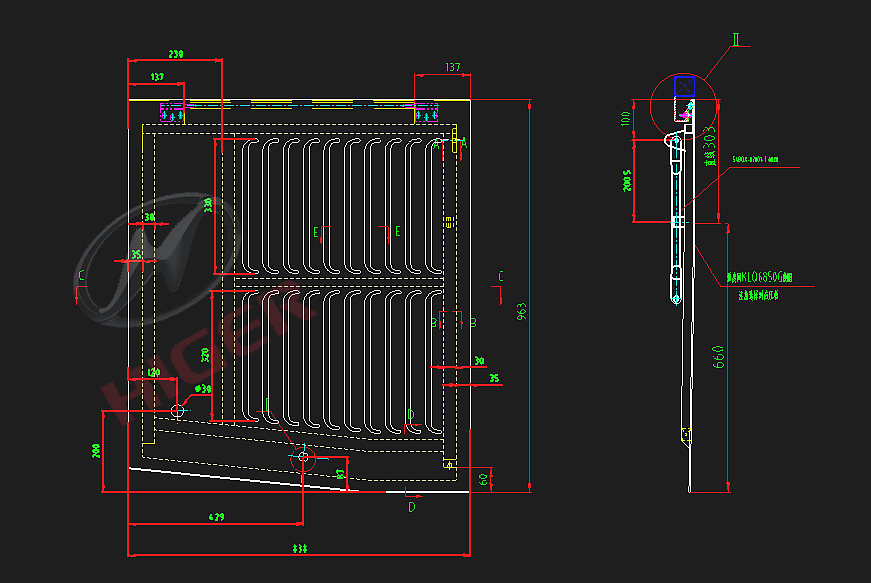Click the 303 dimension text in side view
This screenshot has width=871, height=583.
pos(710,144)
